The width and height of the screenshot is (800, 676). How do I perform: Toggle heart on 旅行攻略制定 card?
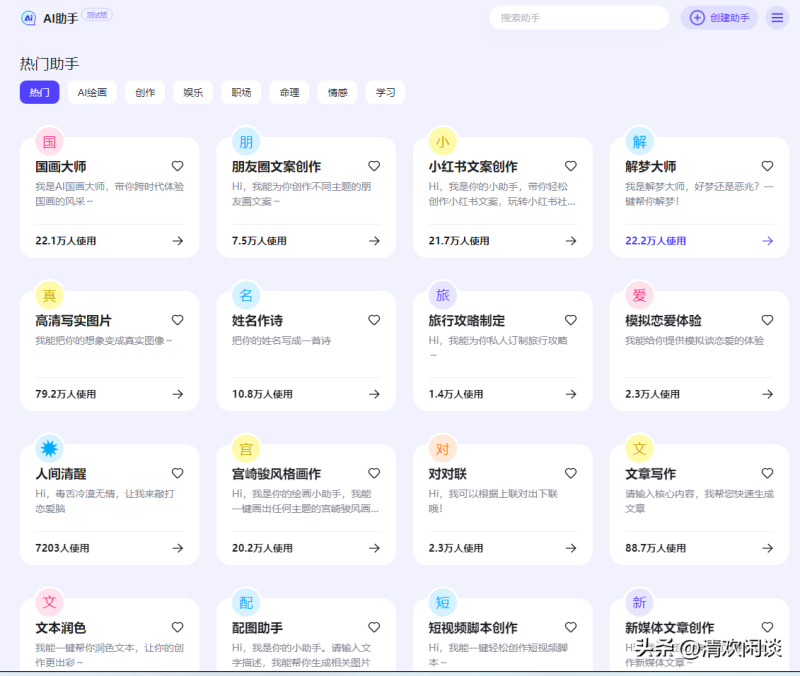tap(571, 320)
